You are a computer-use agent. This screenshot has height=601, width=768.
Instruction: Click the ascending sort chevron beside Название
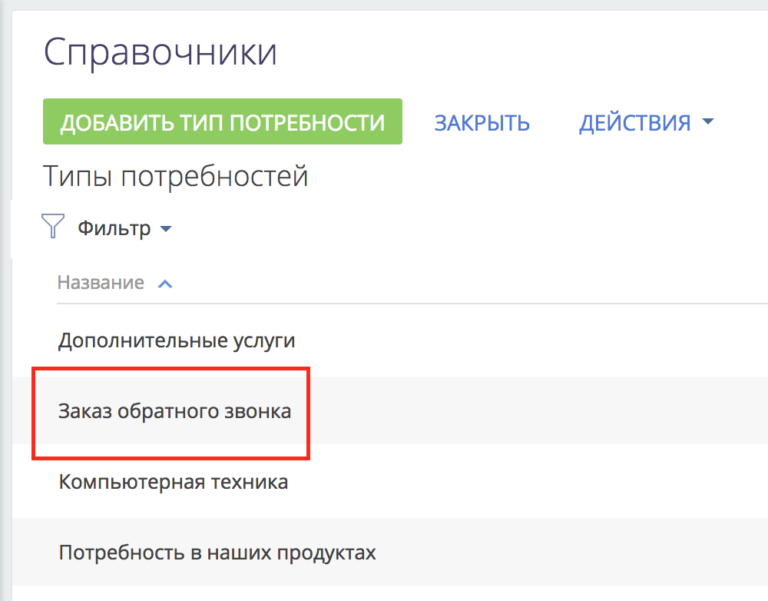[x=165, y=284]
